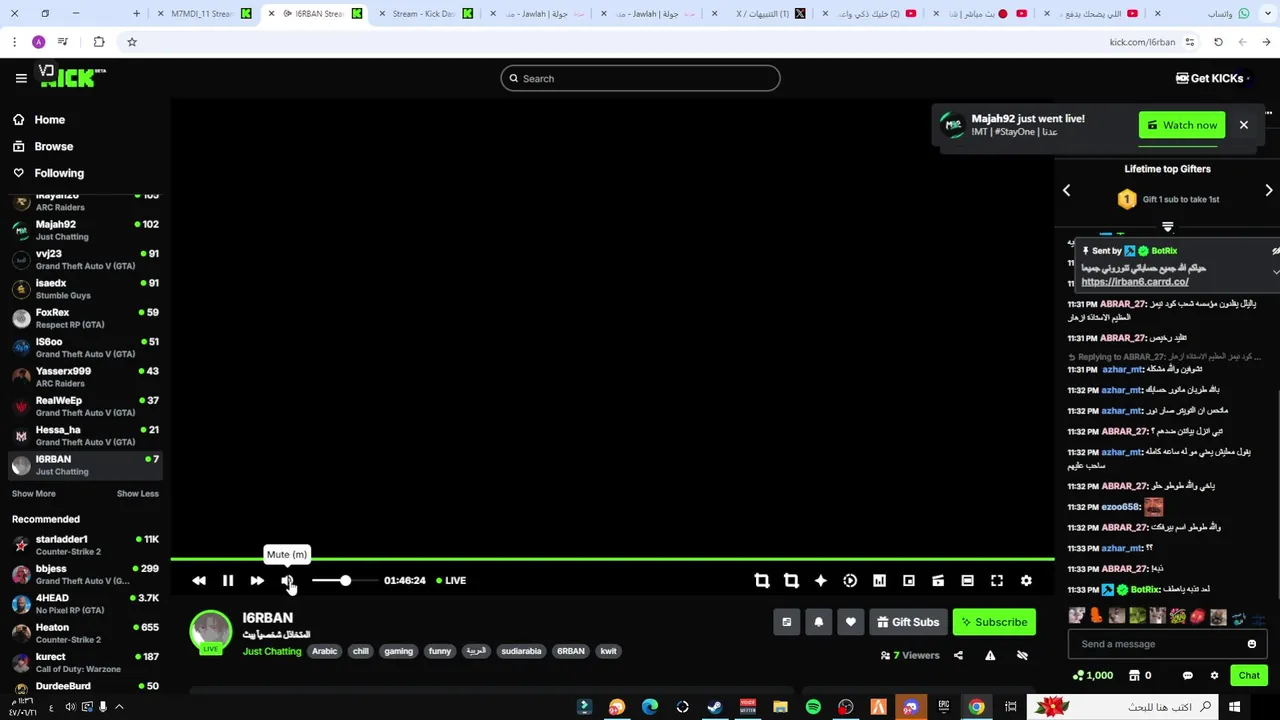Enter fullscreen mode in the player
Viewport: 1280px width, 720px height.
997,581
